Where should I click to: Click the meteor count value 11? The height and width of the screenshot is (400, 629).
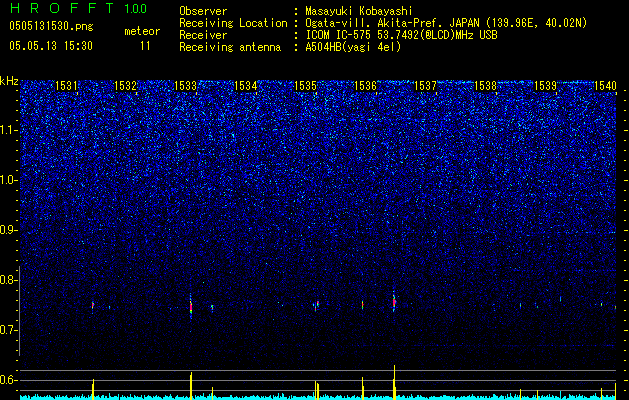click(145, 46)
